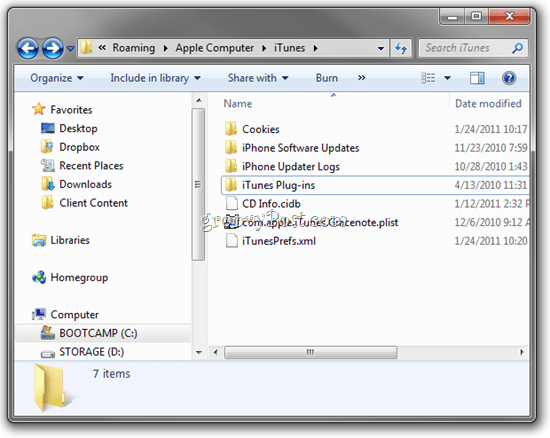Open the Organize menu
The image size is (550, 438).
click(57, 78)
